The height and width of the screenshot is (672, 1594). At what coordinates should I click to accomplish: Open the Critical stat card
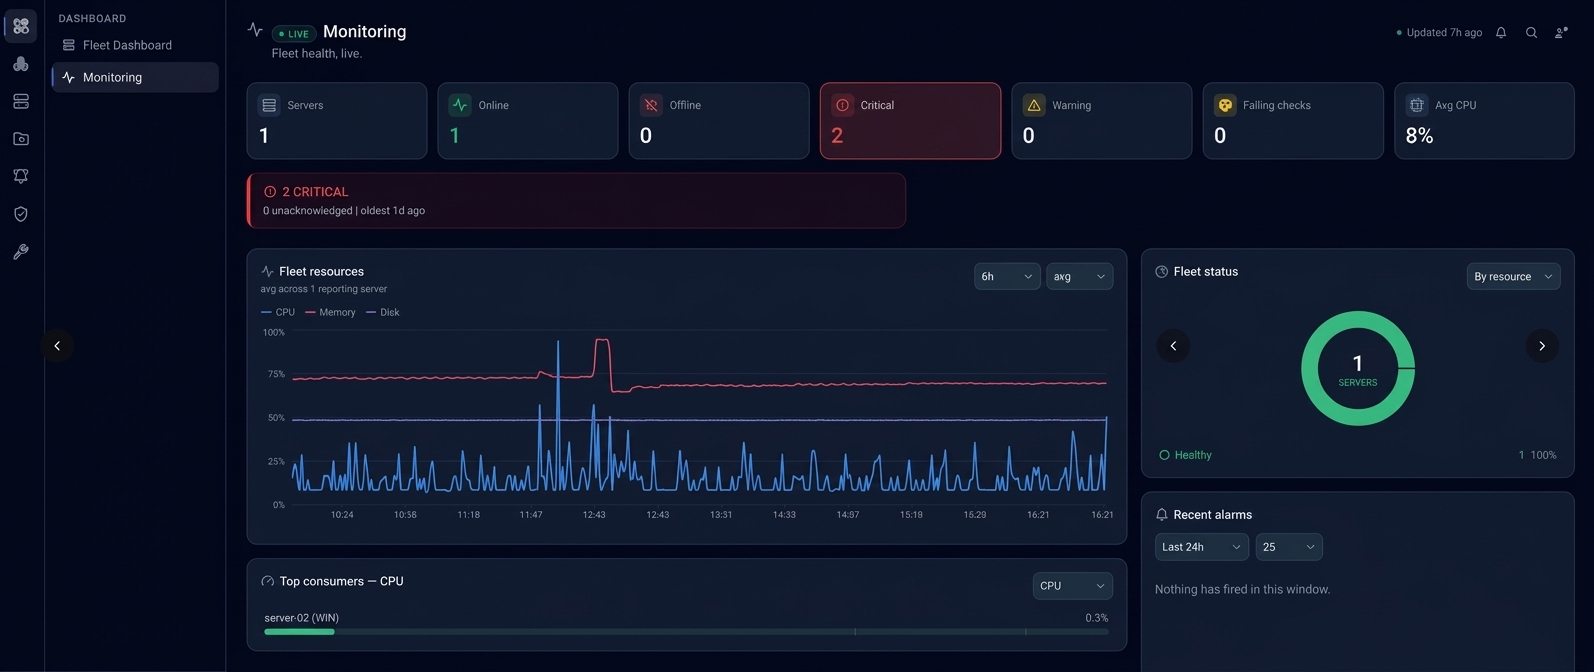pos(910,121)
